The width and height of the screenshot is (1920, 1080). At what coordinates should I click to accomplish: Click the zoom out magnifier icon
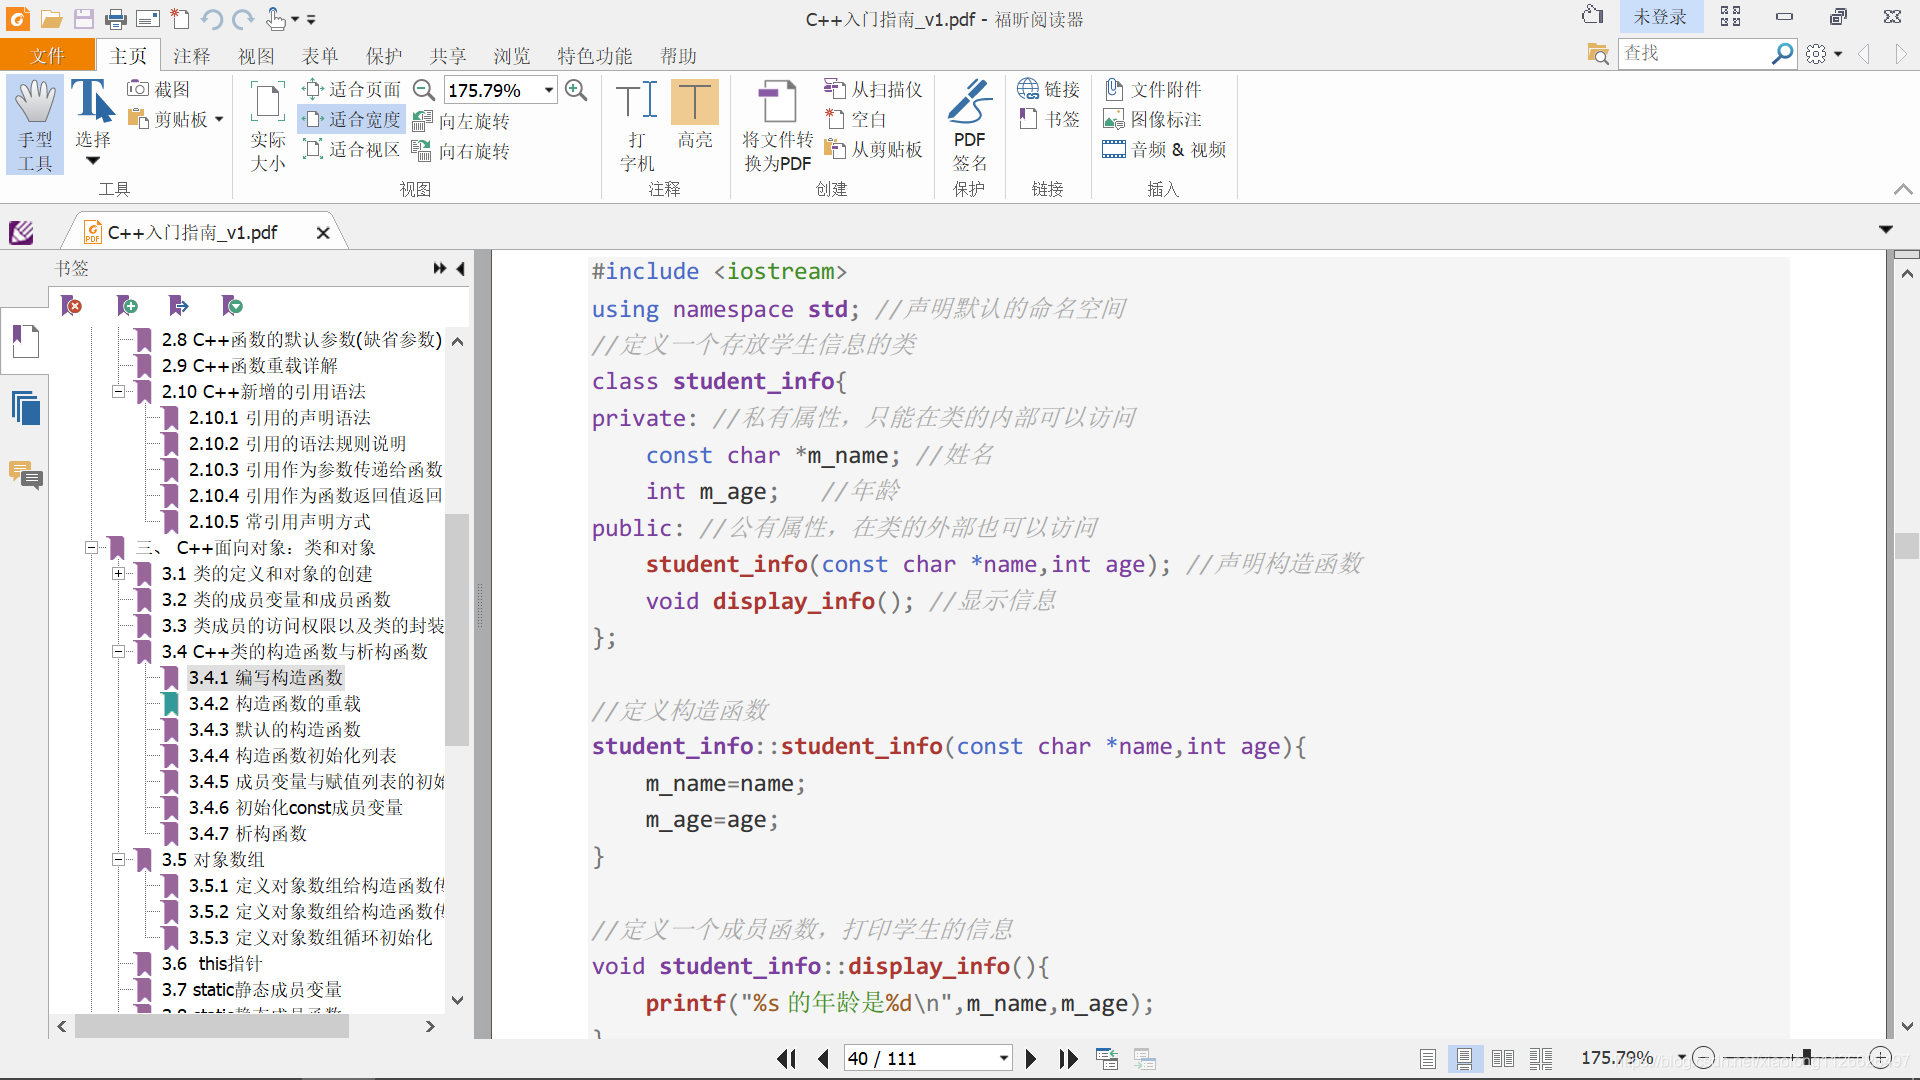[424, 90]
